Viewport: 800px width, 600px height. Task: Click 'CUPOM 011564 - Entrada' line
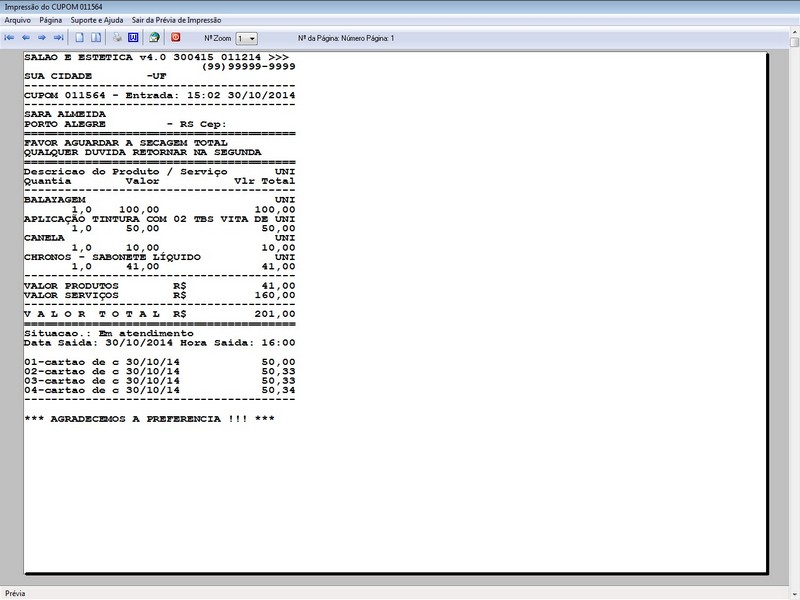(160, 95)
